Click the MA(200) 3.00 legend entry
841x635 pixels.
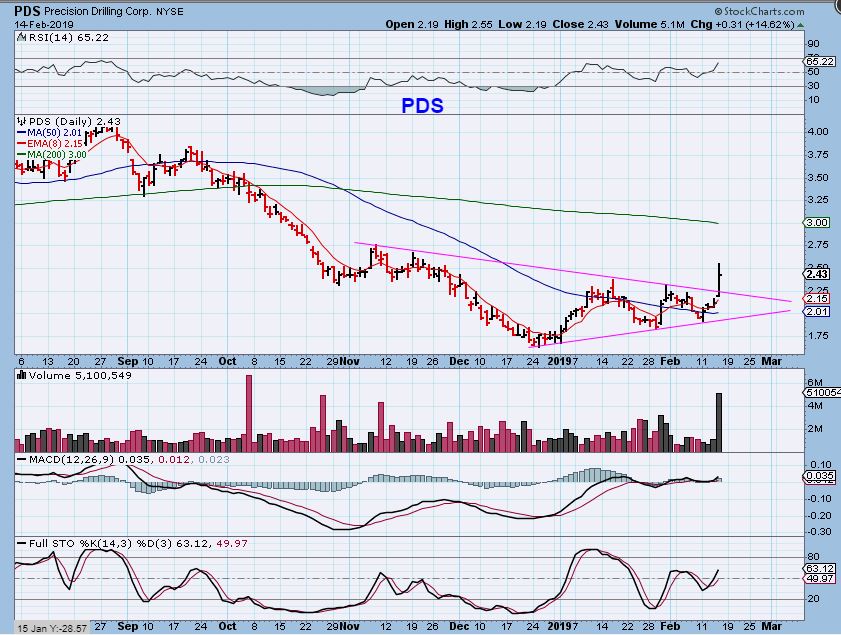pos(52,155)
